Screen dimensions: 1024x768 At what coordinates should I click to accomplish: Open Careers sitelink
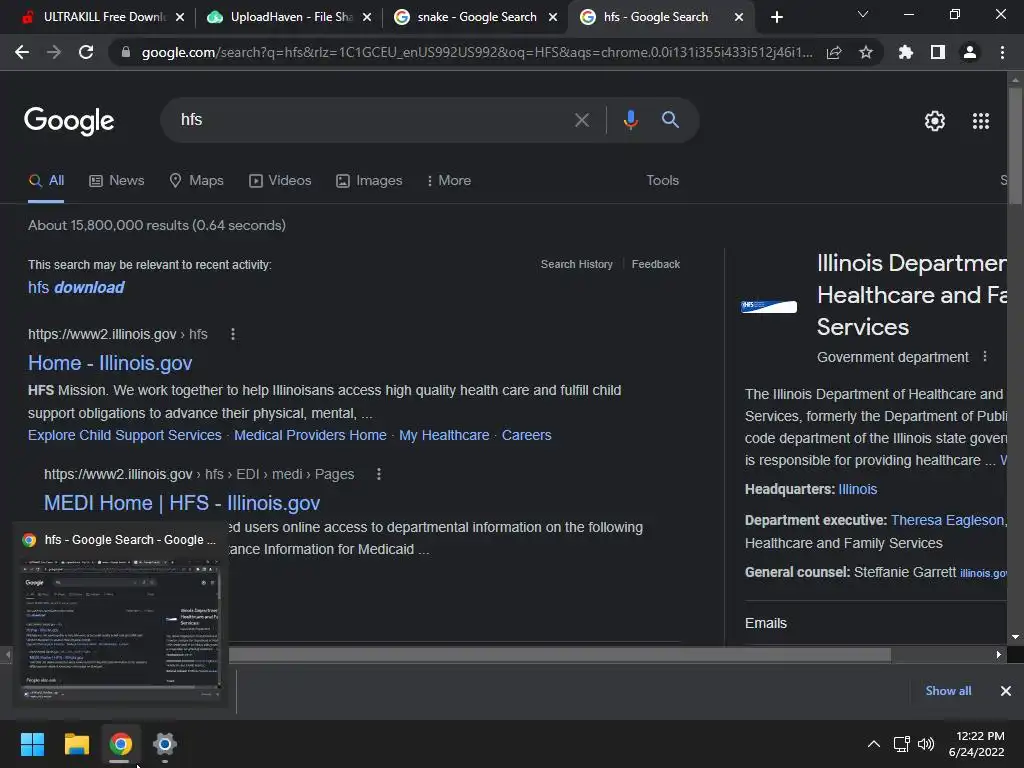coord(526,435)
